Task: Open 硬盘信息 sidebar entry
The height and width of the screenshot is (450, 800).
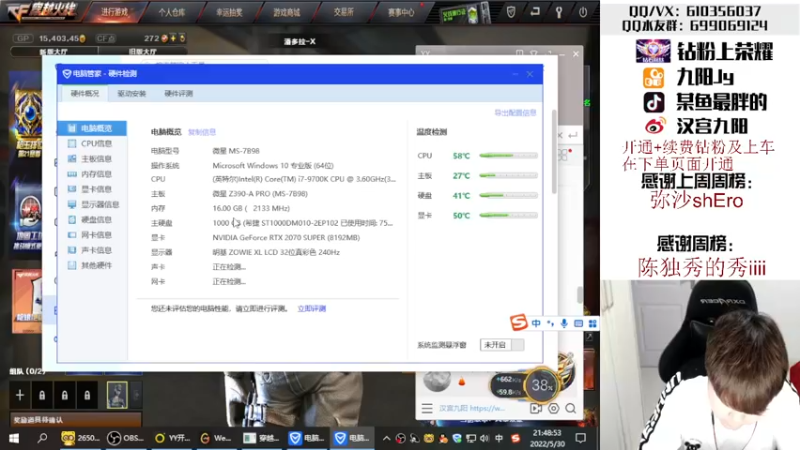Action: point(91,220)
